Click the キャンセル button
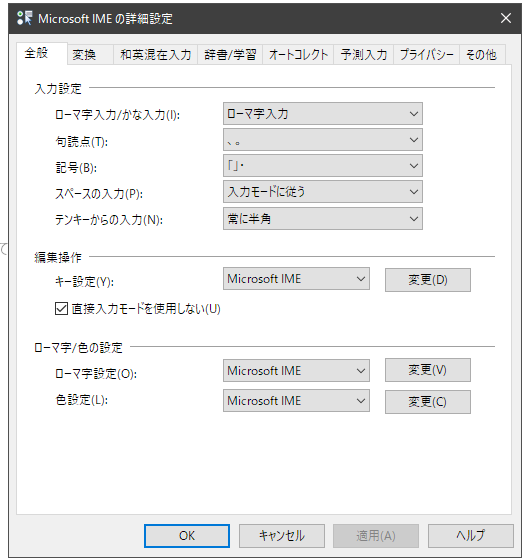Screen dimensions: 531x559 282,536
